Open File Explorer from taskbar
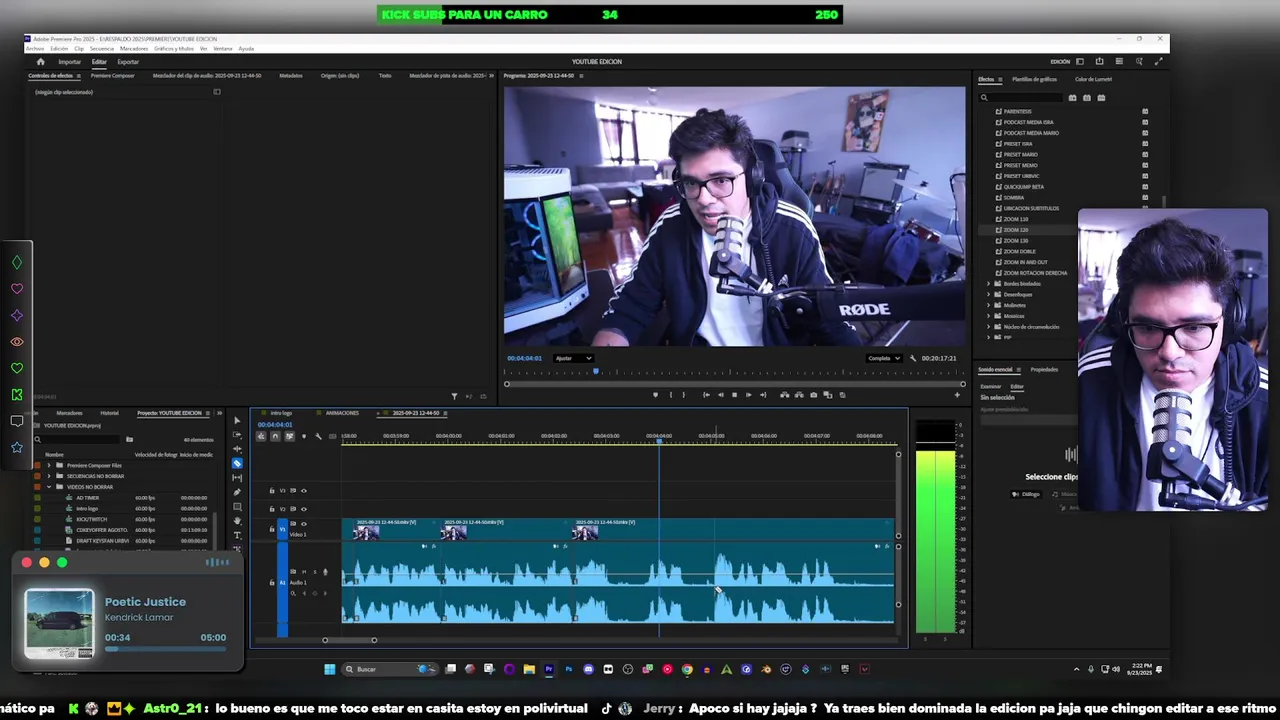The width and height of the screenshot is (1280, 720). click(x=529, y=669)
